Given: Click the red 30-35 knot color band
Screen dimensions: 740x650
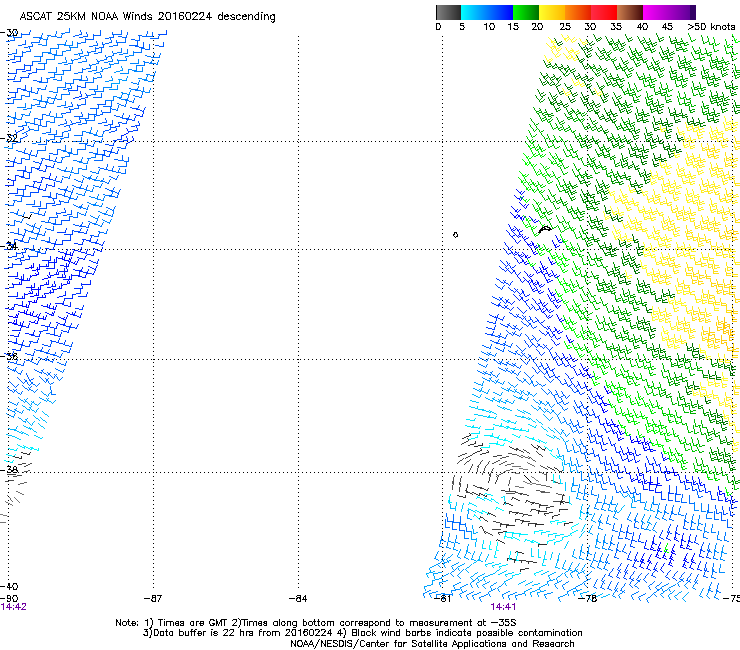Looking at the screenshot, I should click(604, 12).
